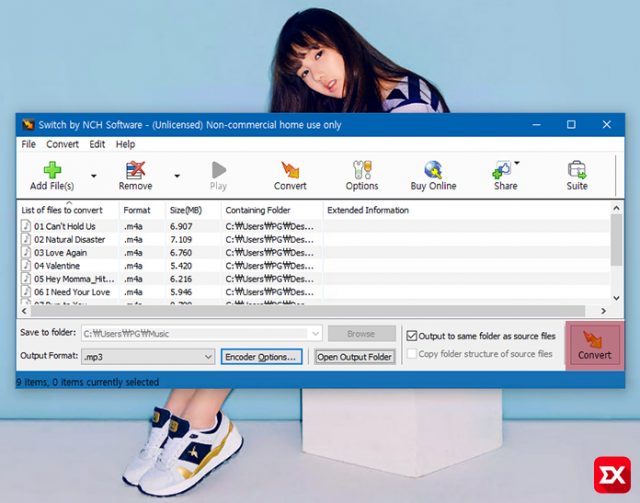Click the horizontal scroll left arrow
Screen dimensions: 640x503
coord(24,311)
